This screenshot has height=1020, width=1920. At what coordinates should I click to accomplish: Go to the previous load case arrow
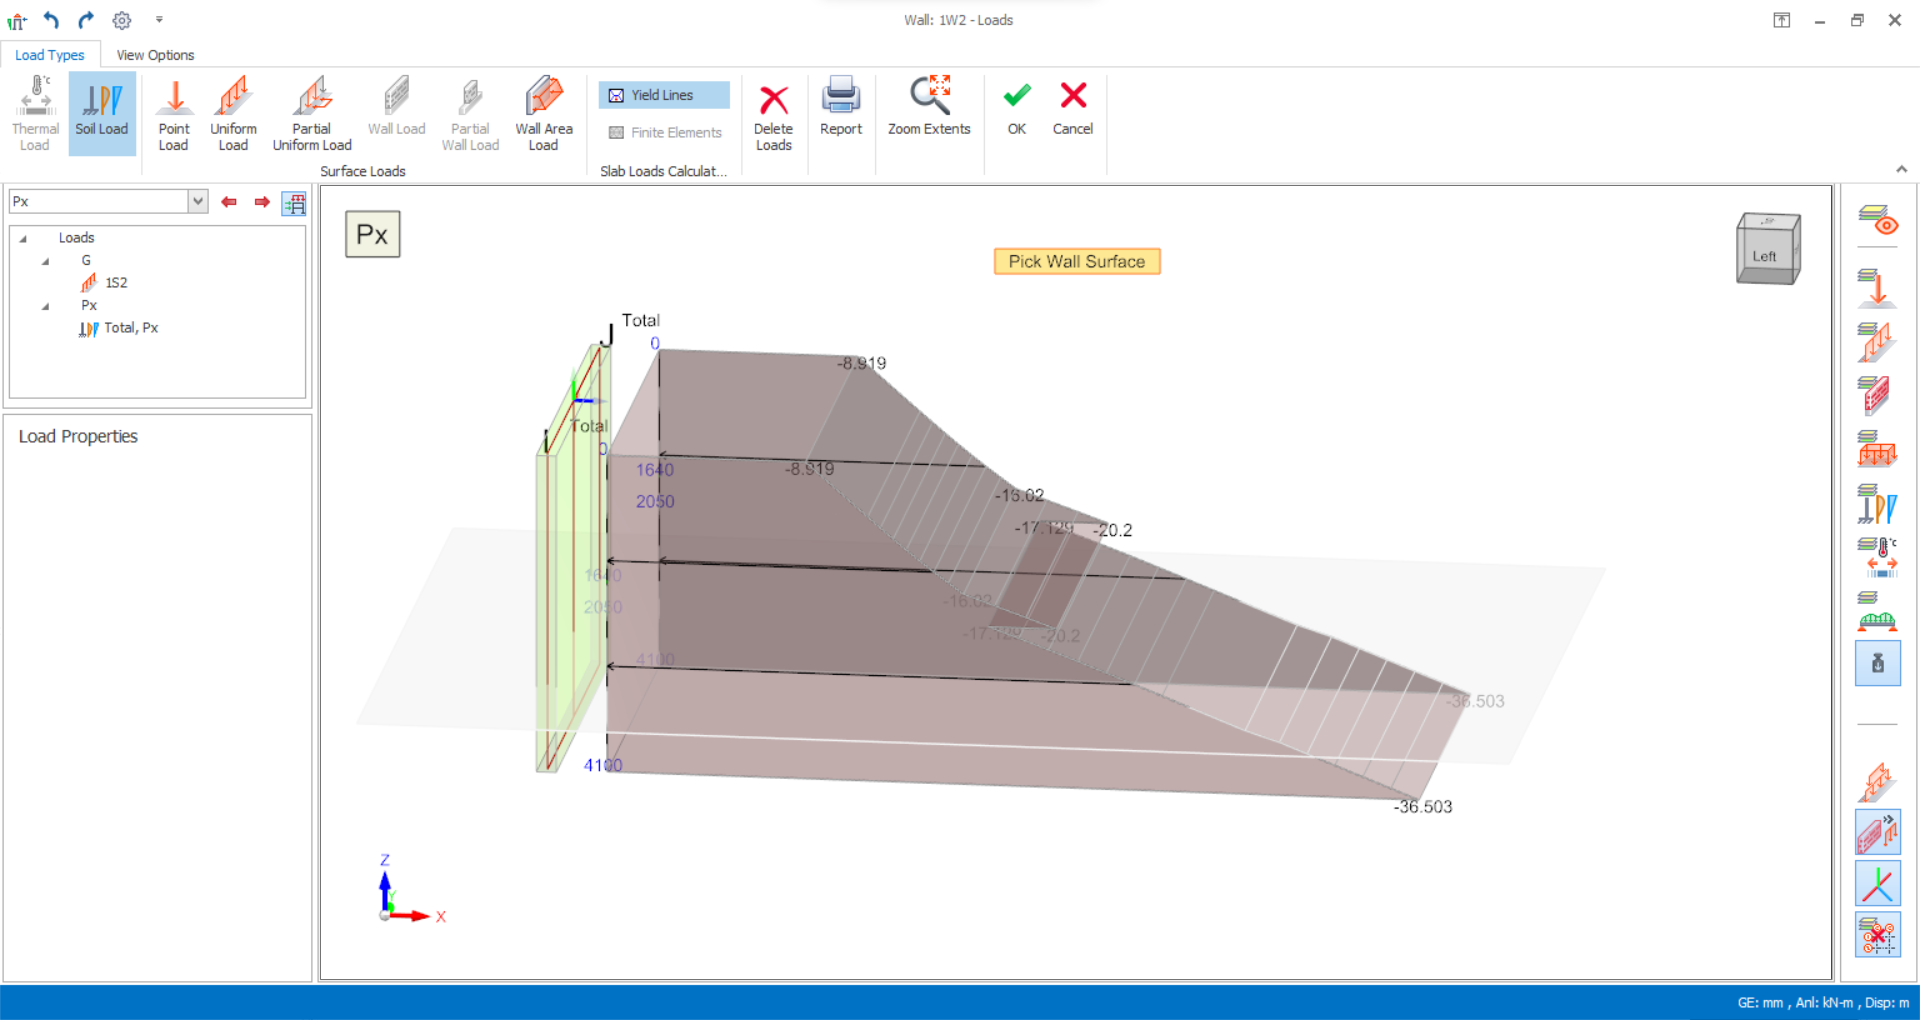click(x=229, y=202)
